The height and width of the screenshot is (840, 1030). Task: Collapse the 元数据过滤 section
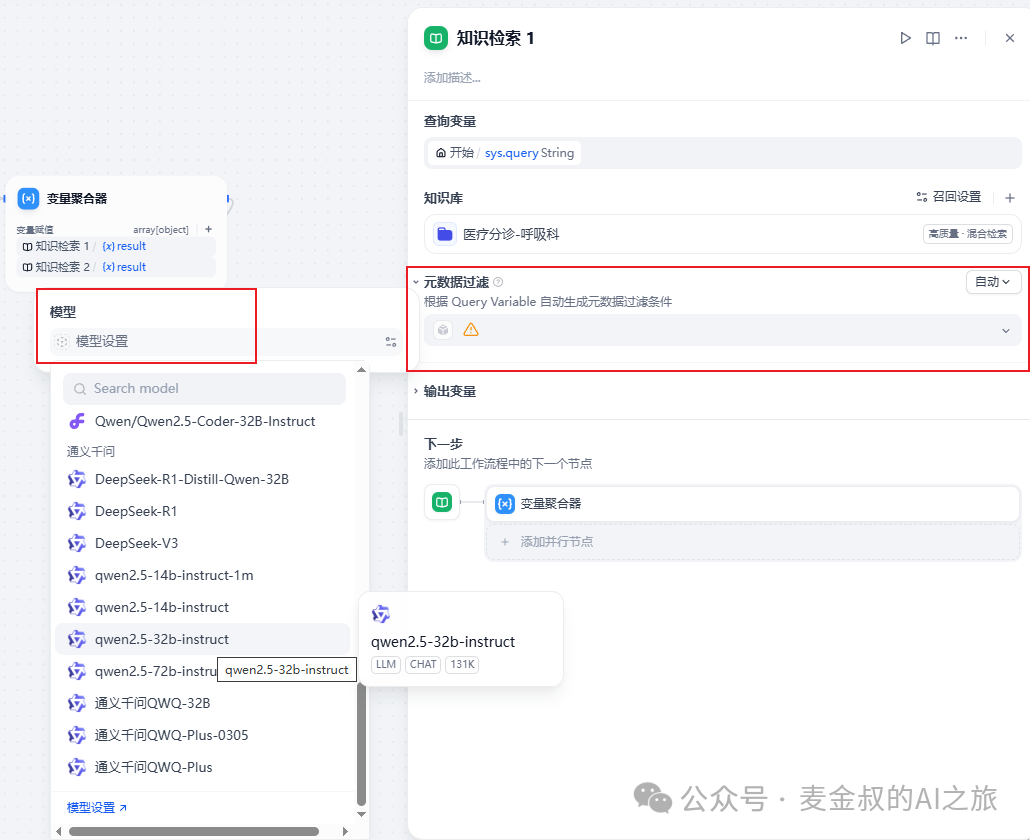(416, 282)
